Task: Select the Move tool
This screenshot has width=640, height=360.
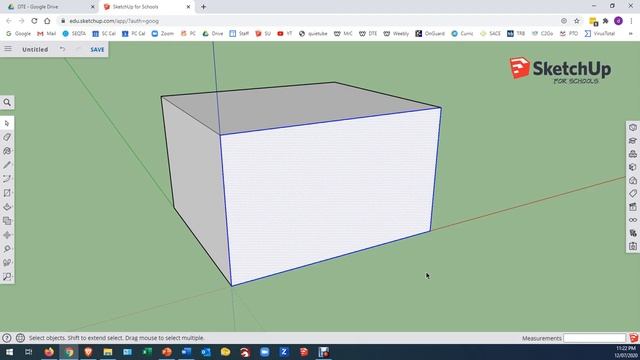Action: (x=7, y=235)
